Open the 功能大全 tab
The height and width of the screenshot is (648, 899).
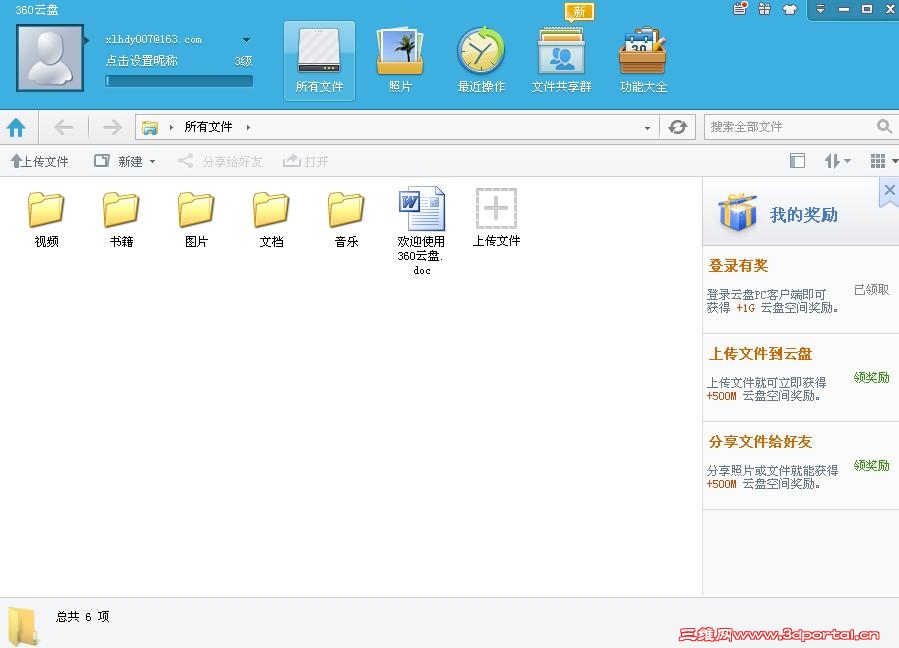(643, 61)
